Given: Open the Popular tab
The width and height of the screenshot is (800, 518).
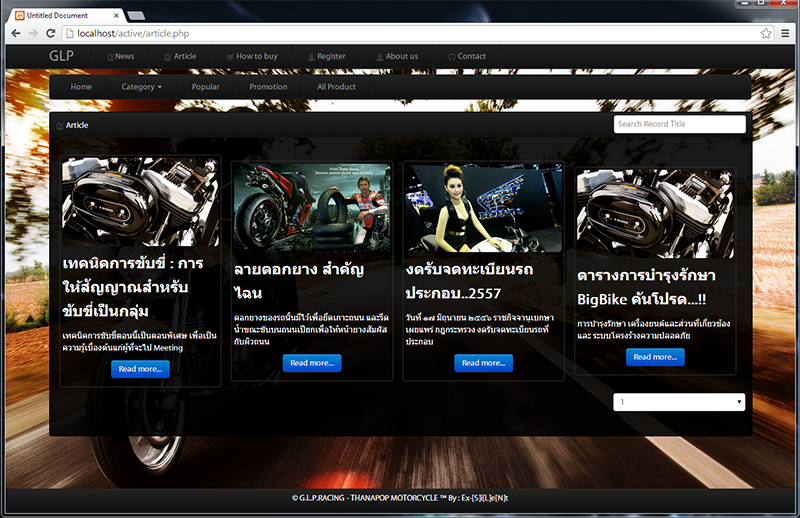Looking at the screenshot, I should 206,87.
